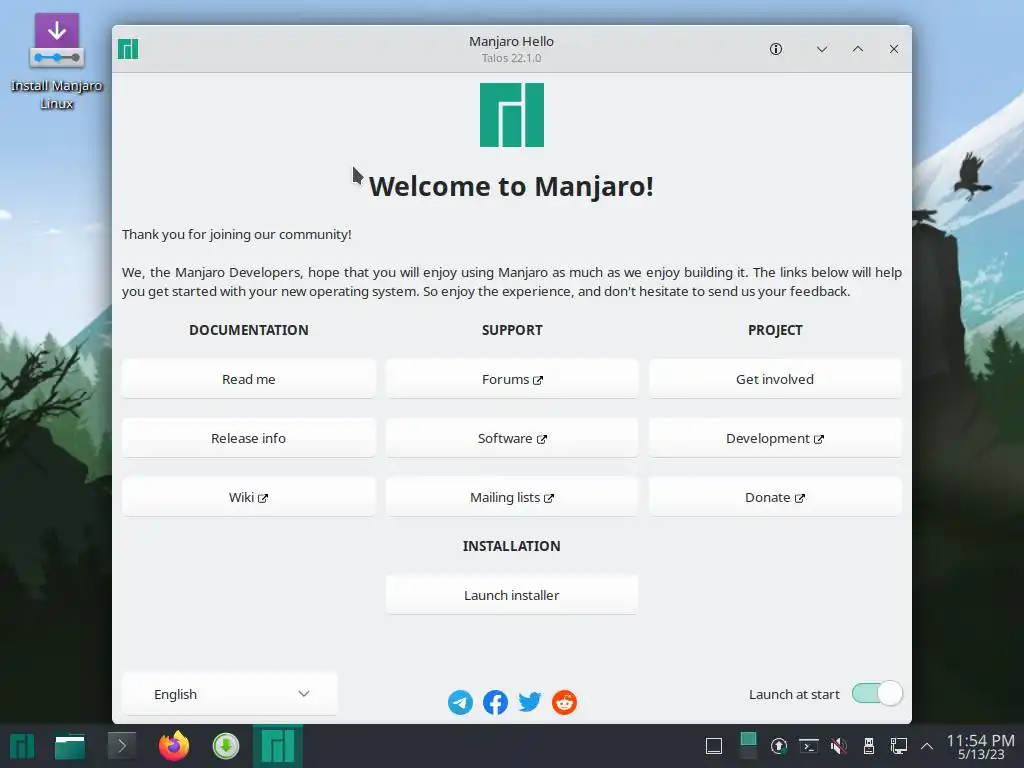This screenshot has height=768, width=1024.
Task: Close the Manjaro Hello window
Action: click(893, 49)
